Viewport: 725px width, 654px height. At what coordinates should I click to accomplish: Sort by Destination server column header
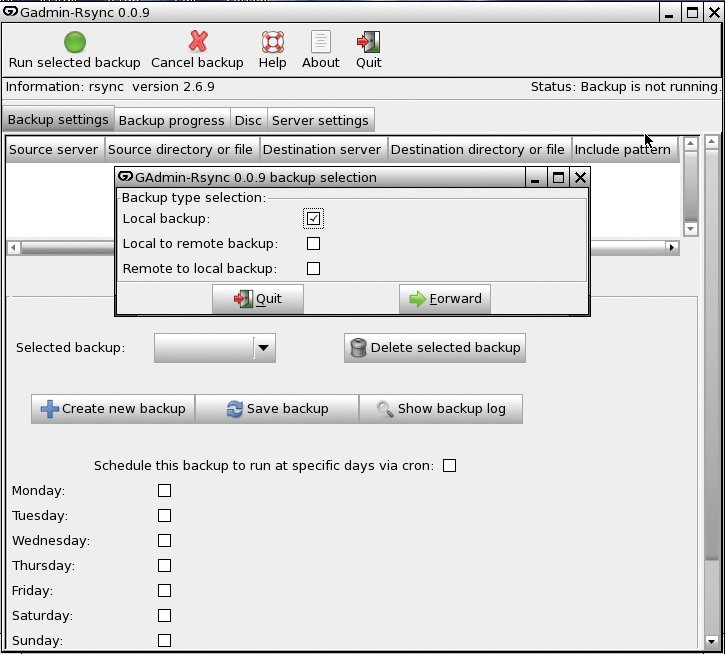coord(323,149)
